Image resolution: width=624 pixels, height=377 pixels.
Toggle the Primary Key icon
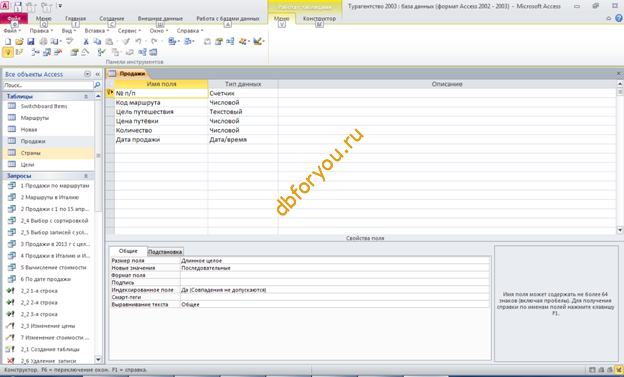[8, 52]
